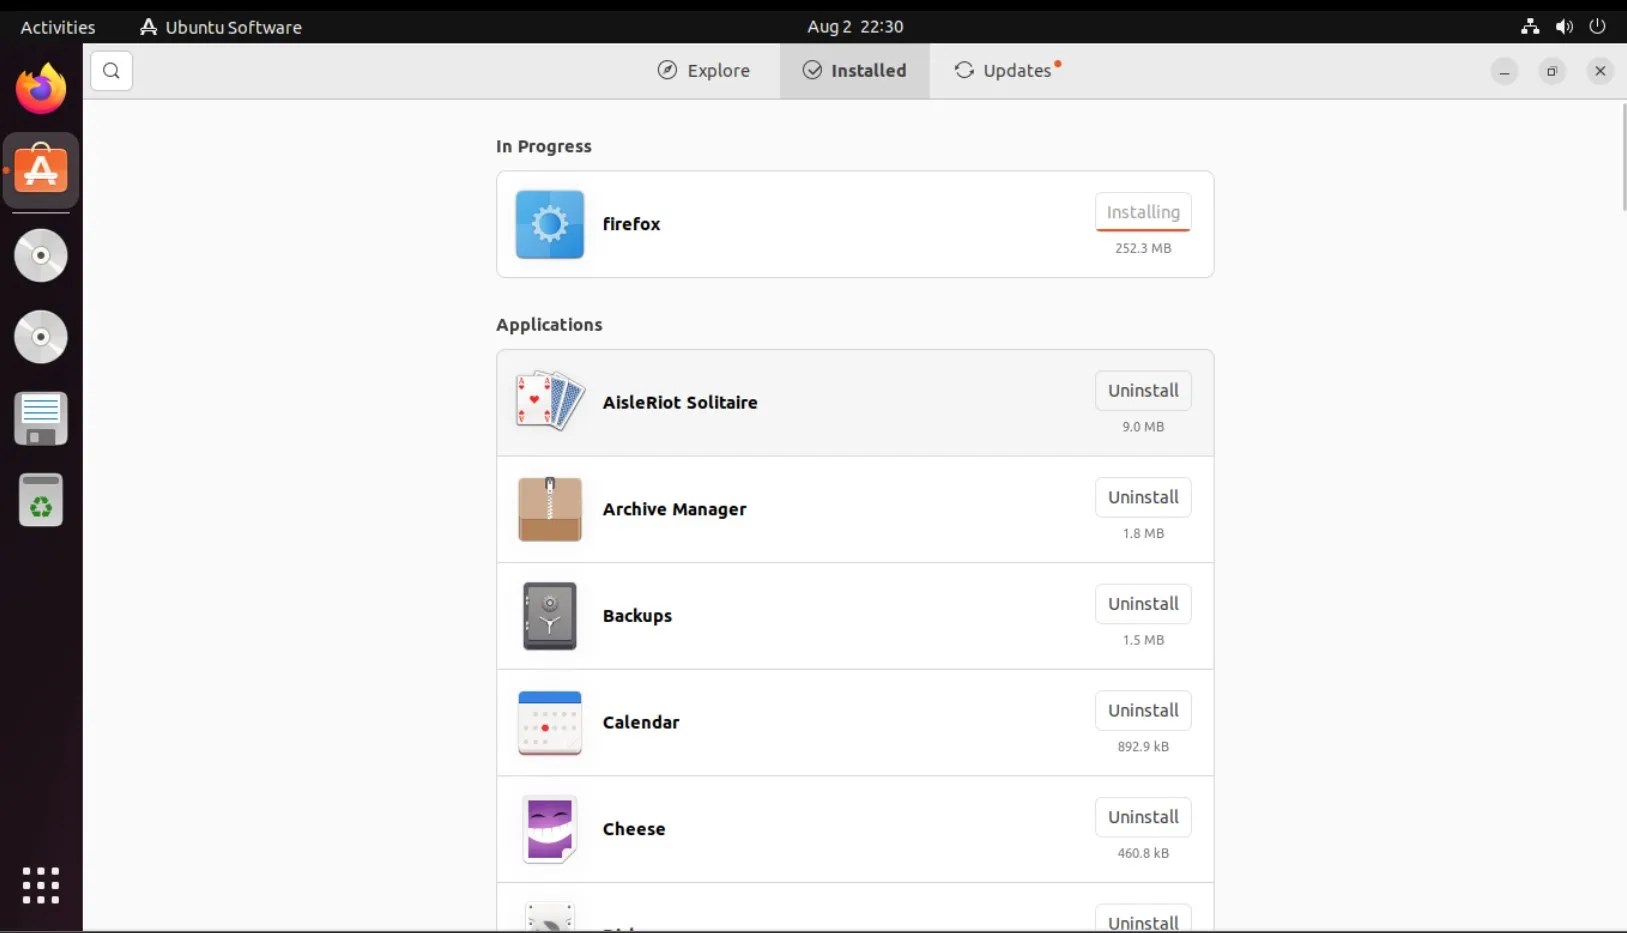The width and height of the screenshot is (1627, 933).
Task: Uninstall the Cheese application
Action: click(x=1143, y=817)
